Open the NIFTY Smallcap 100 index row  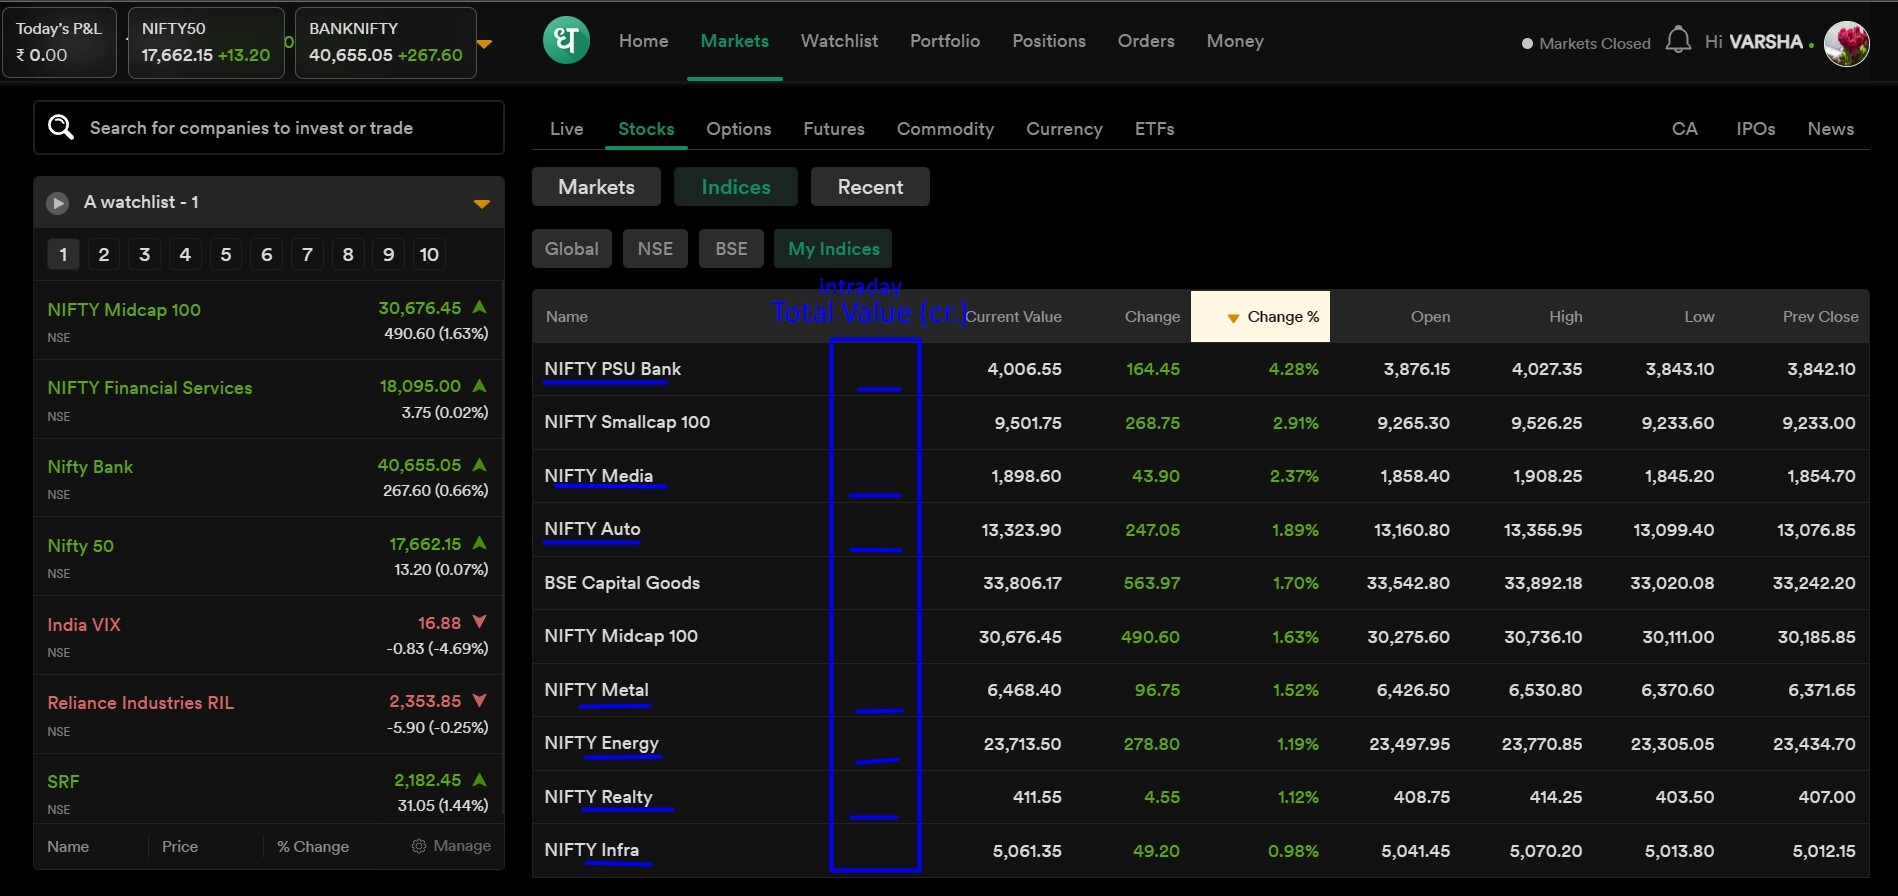1200,422
